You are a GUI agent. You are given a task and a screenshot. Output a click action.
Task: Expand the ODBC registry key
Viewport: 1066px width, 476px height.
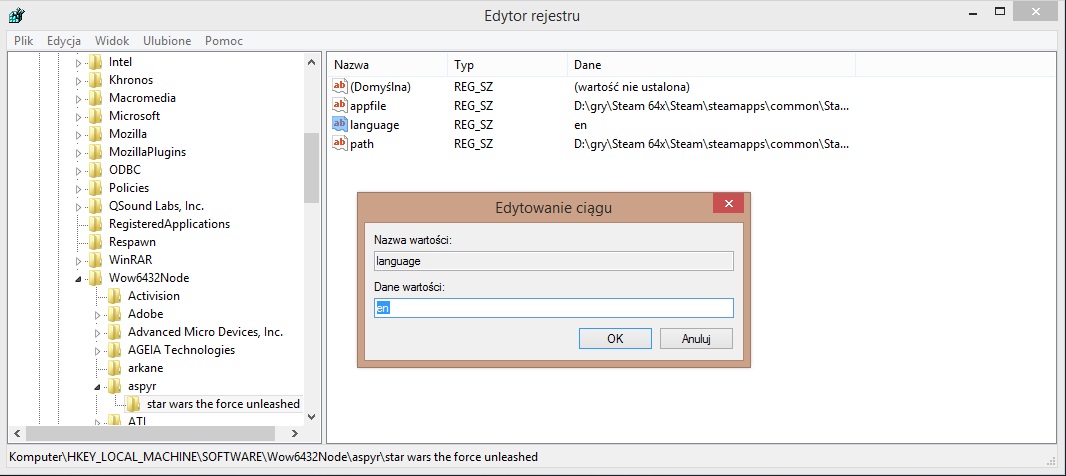coord(78,171)
